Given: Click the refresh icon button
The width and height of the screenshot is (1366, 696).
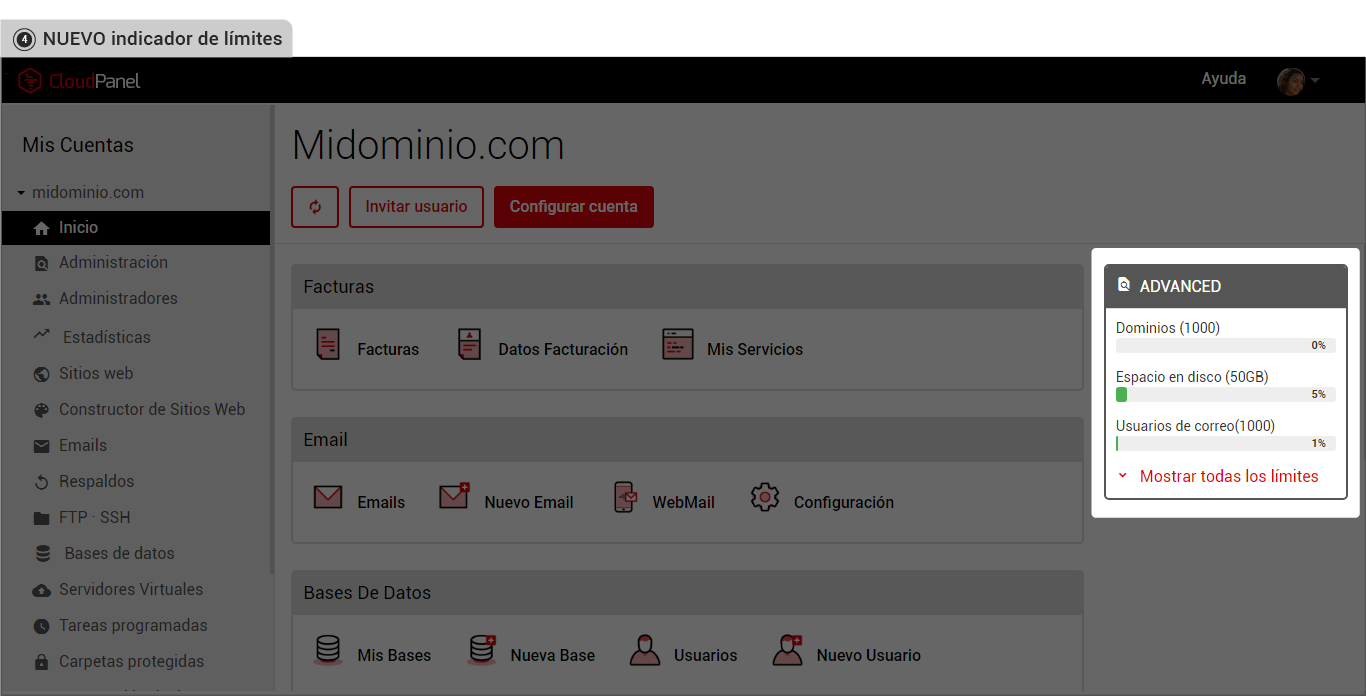Looking at the screenshot, I should pyautogui.click(x=315, y=207).
